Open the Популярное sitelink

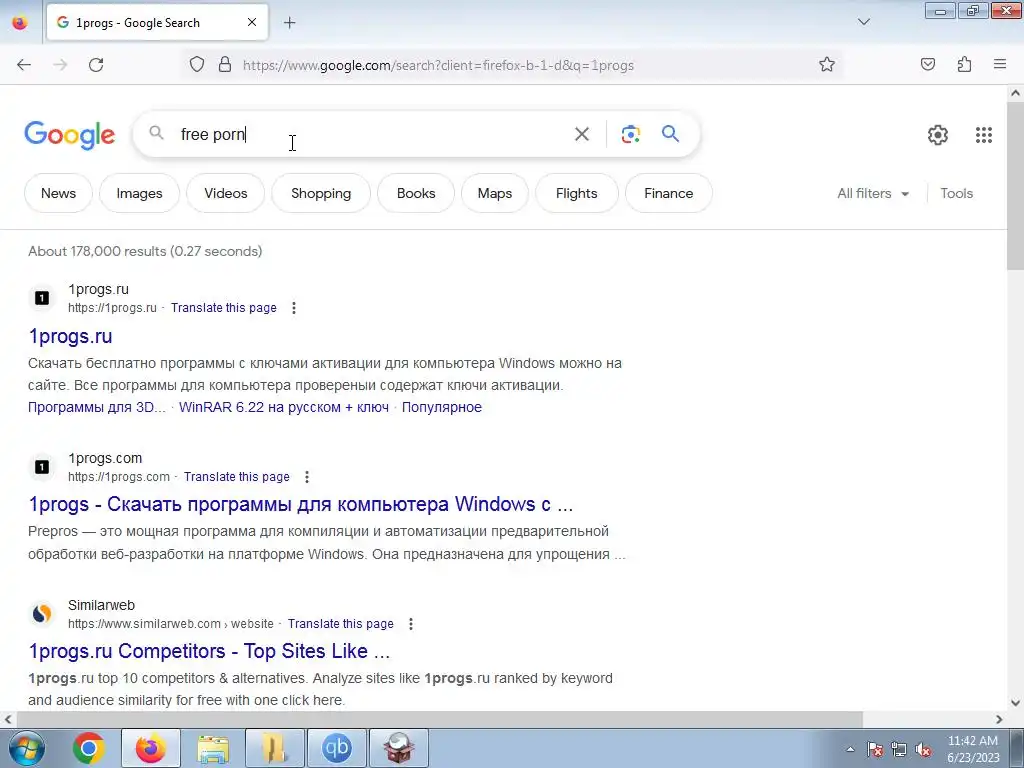click(441, 407)
